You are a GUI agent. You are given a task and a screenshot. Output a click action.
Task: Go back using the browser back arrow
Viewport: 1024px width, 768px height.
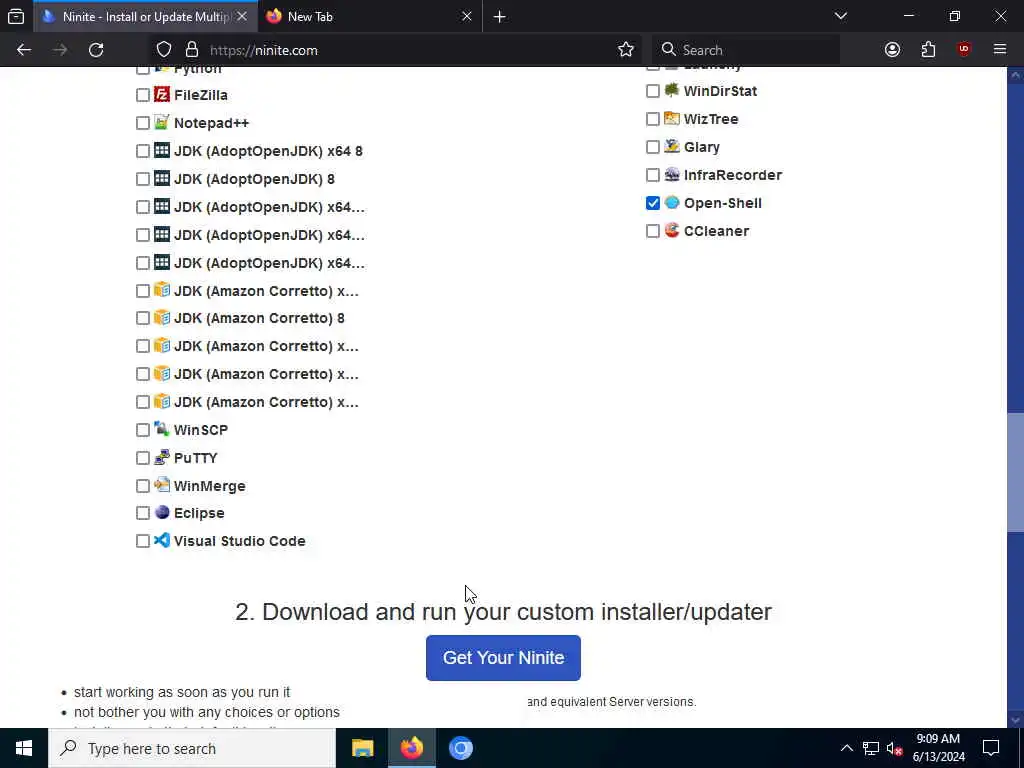click(24, 50)
